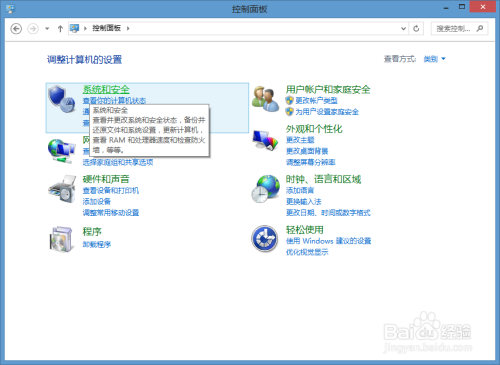
Task: Click 更改桌面背景 link
Action: [307, 151]
